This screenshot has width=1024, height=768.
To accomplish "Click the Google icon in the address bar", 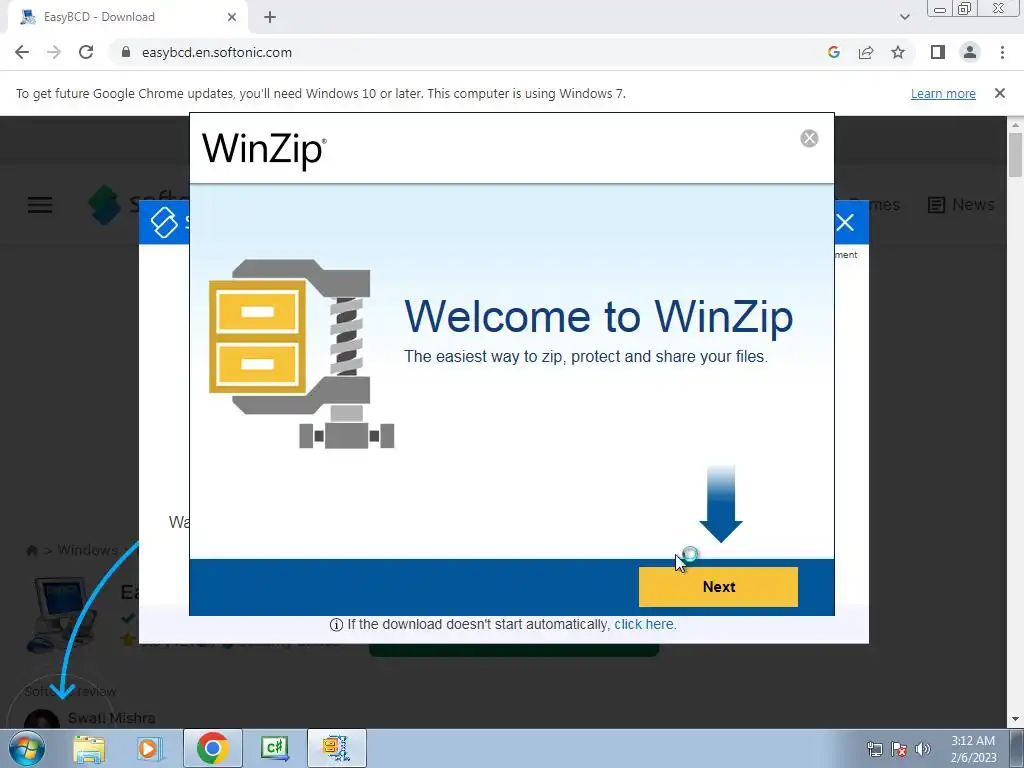I will [x=833, y=52].
